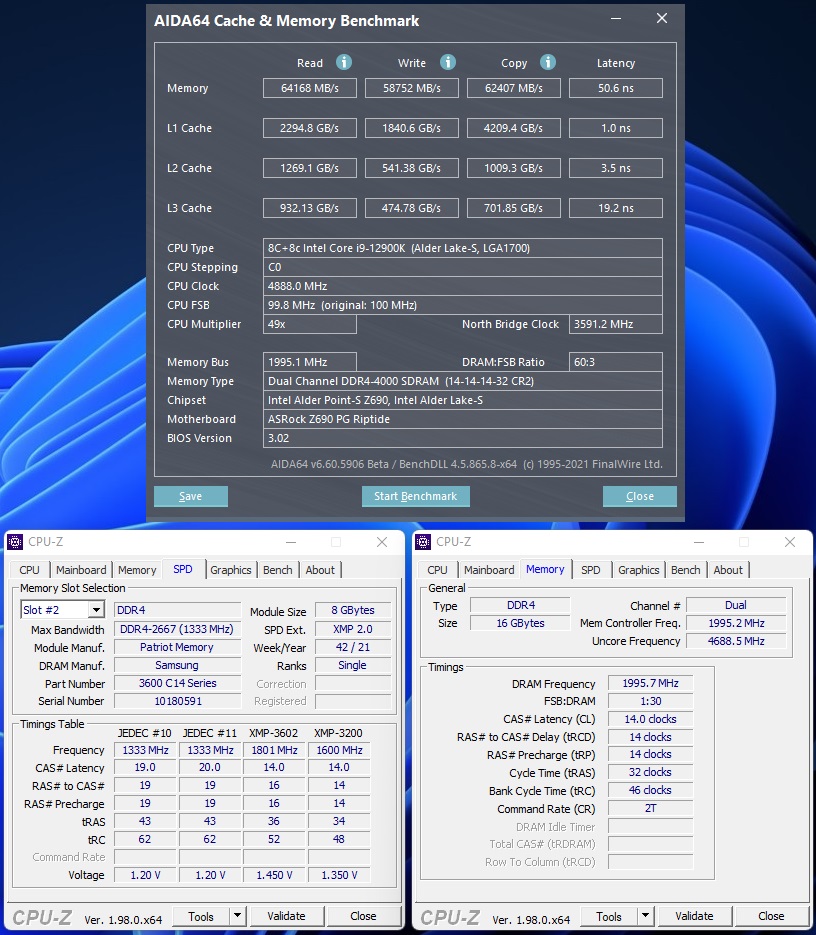Click Memory Read value 64168 MB/s
816x935 pixels.
tap(310, 88)
